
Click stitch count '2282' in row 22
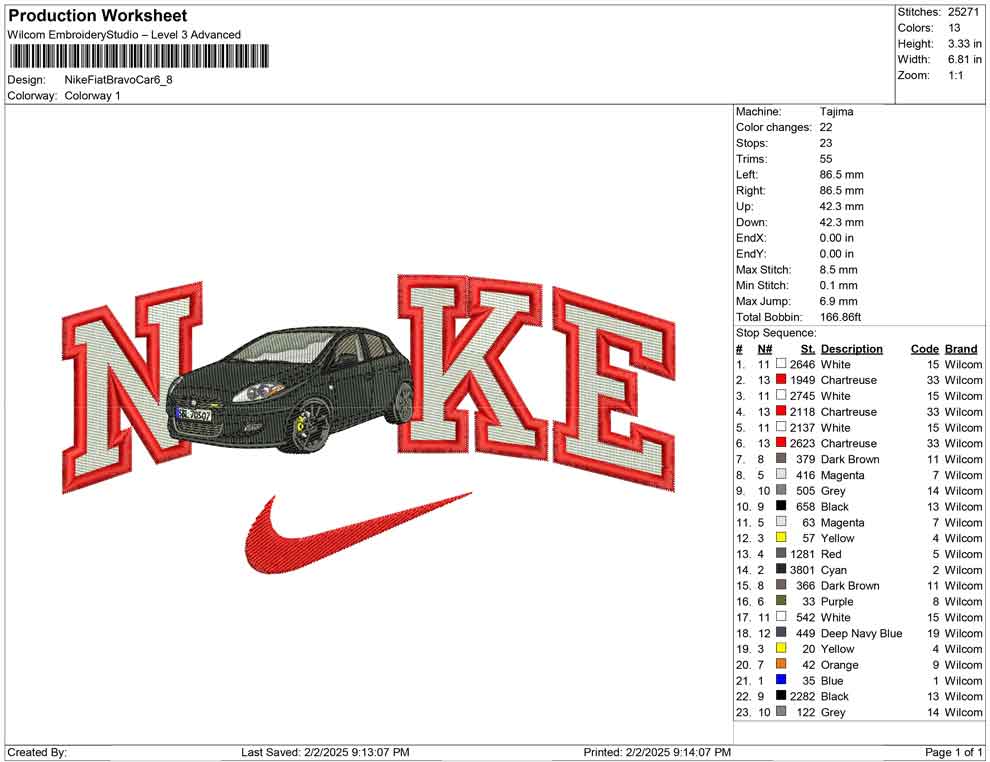(x=802, y=696)
